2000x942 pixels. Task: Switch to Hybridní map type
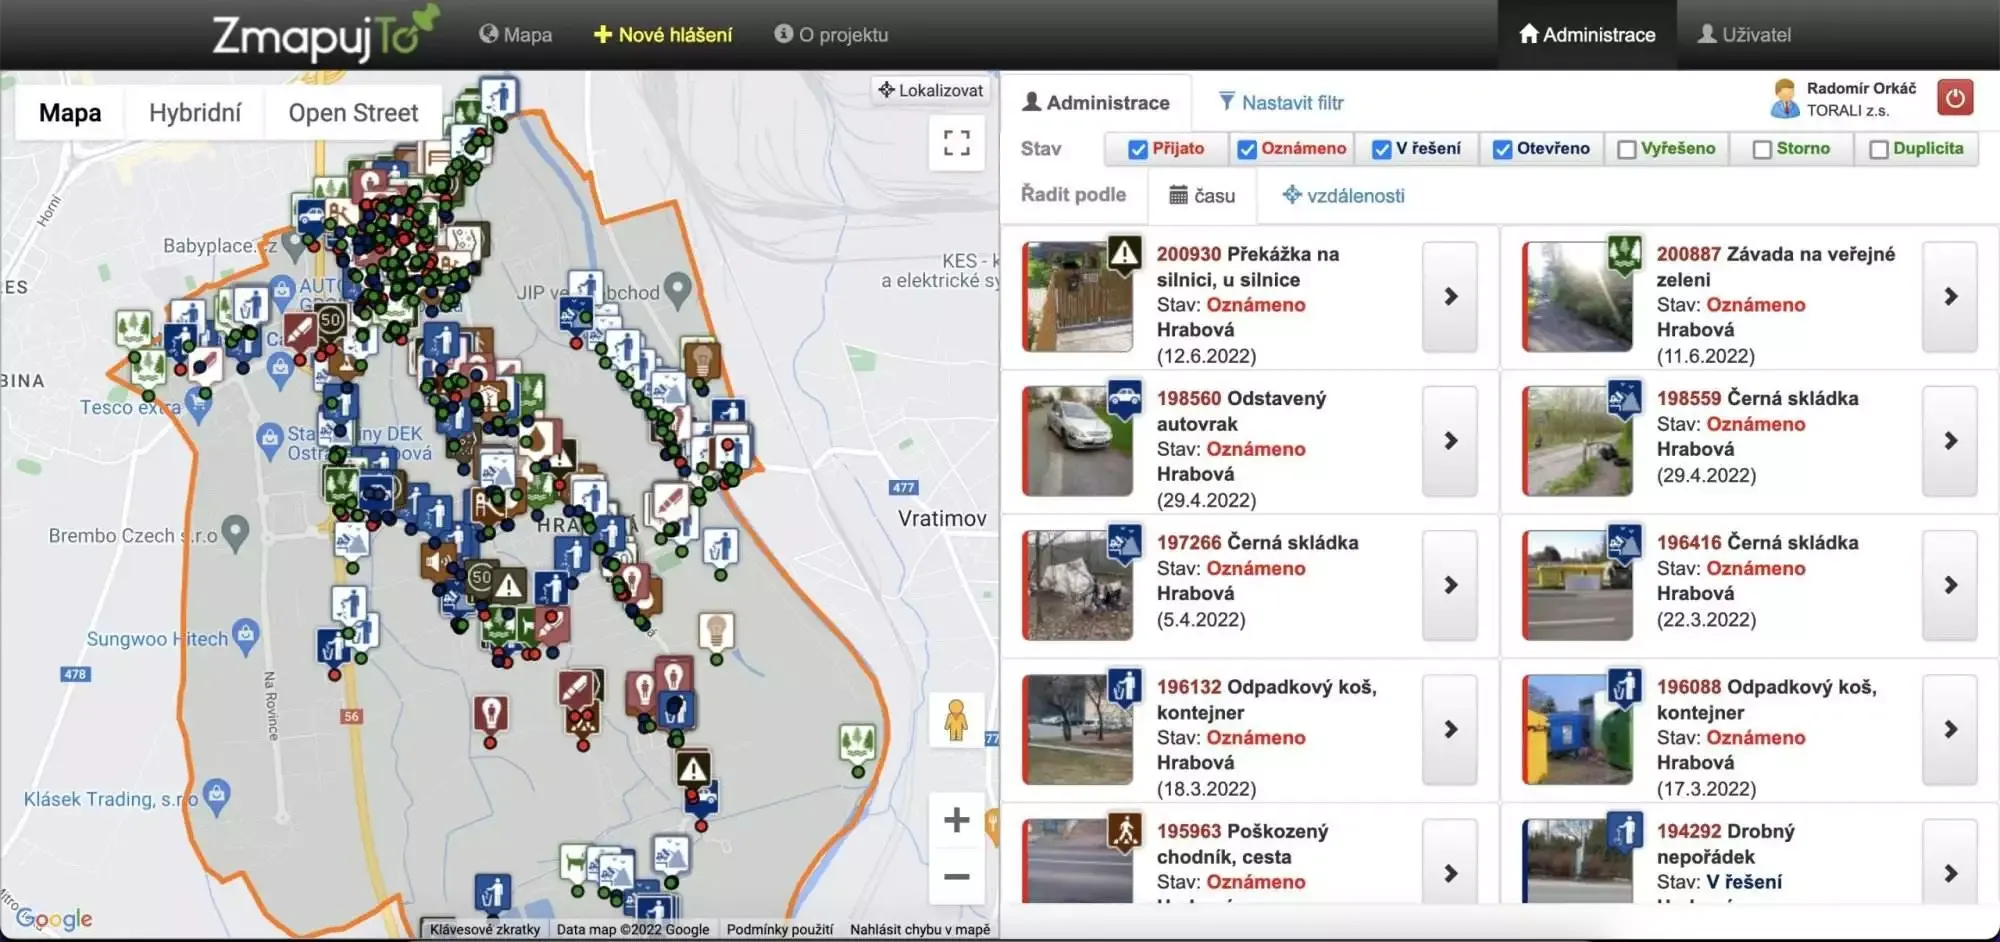195,113
